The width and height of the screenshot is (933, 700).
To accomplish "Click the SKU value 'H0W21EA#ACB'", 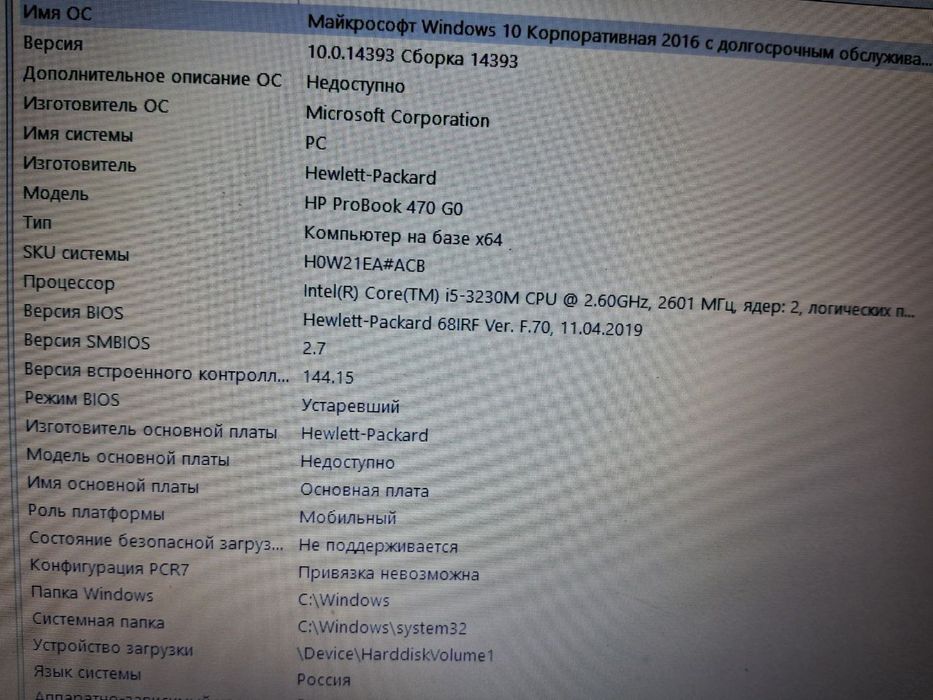I will pos(364,264).
